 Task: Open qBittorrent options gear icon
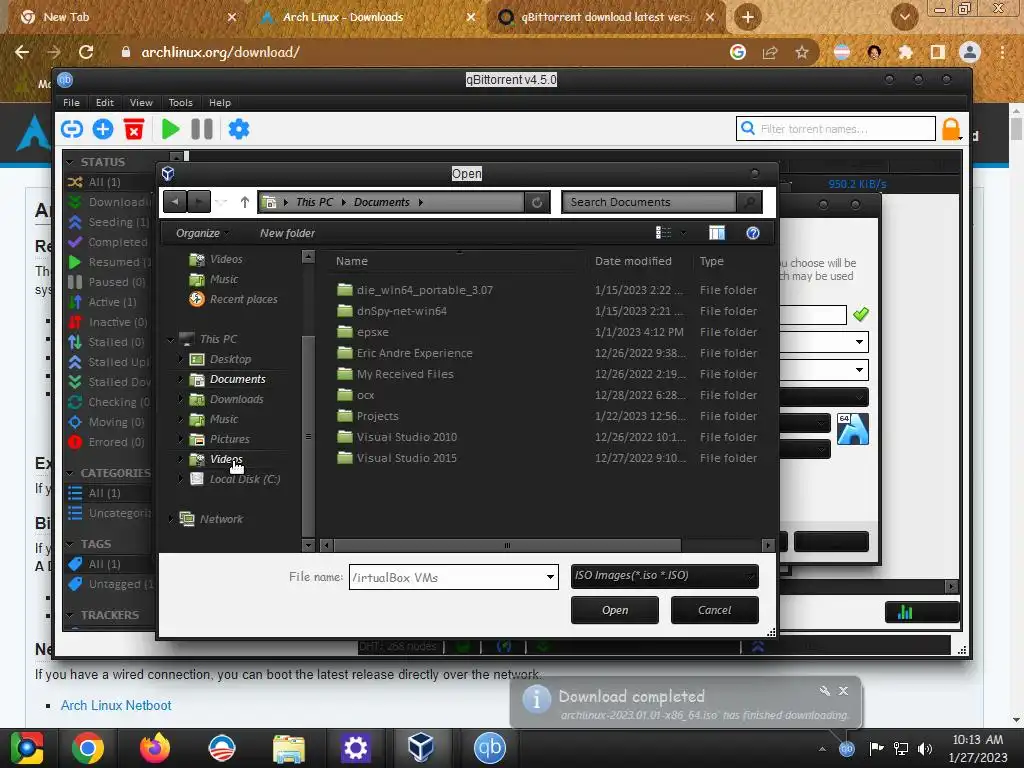(x=239, y=129)
